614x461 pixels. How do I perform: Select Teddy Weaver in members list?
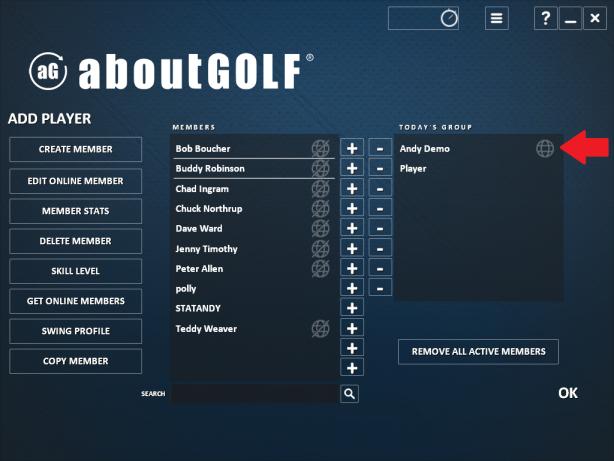(x=254, y=328)
